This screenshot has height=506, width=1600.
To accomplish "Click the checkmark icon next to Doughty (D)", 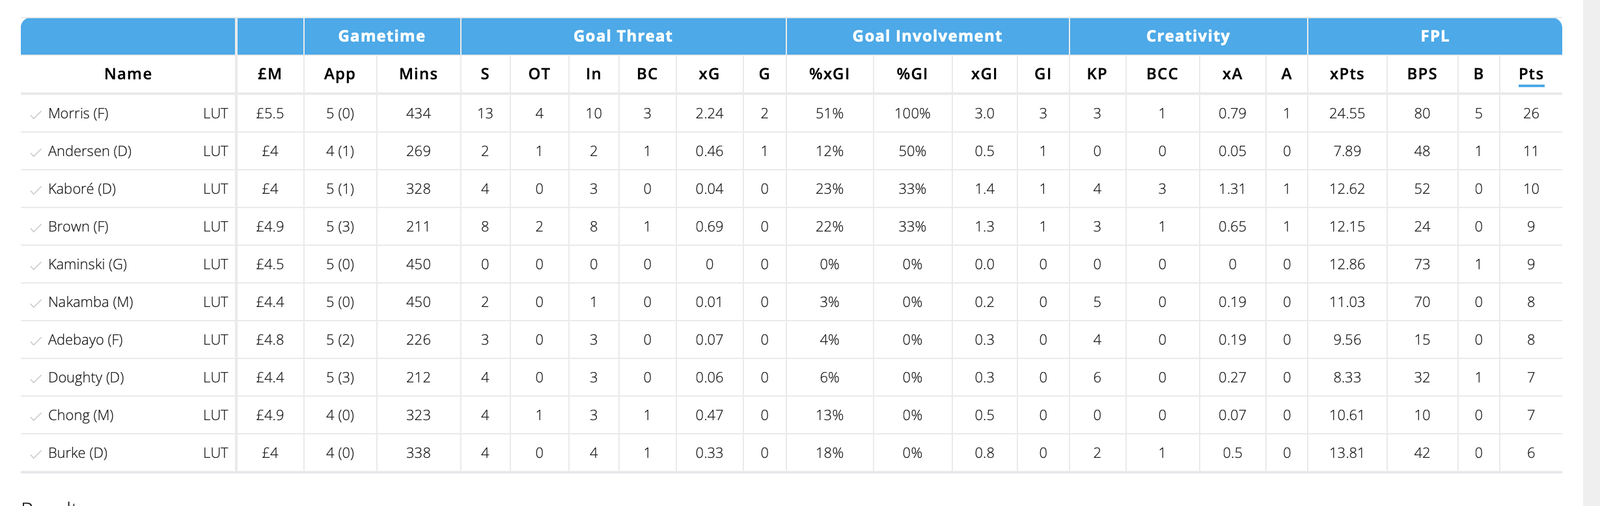I will pos(36,379).
